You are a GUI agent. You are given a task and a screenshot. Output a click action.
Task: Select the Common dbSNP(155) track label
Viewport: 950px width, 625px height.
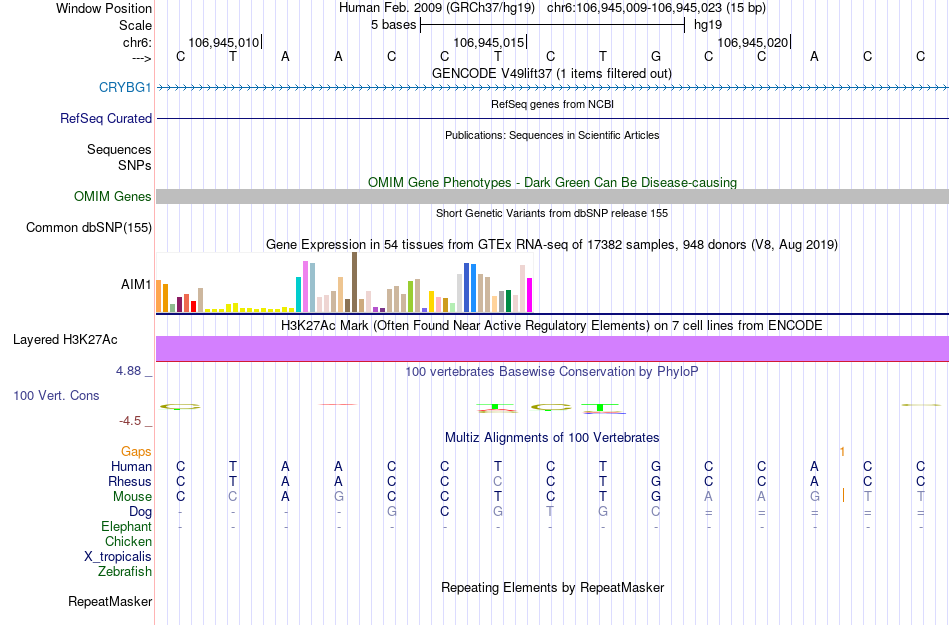88,227
